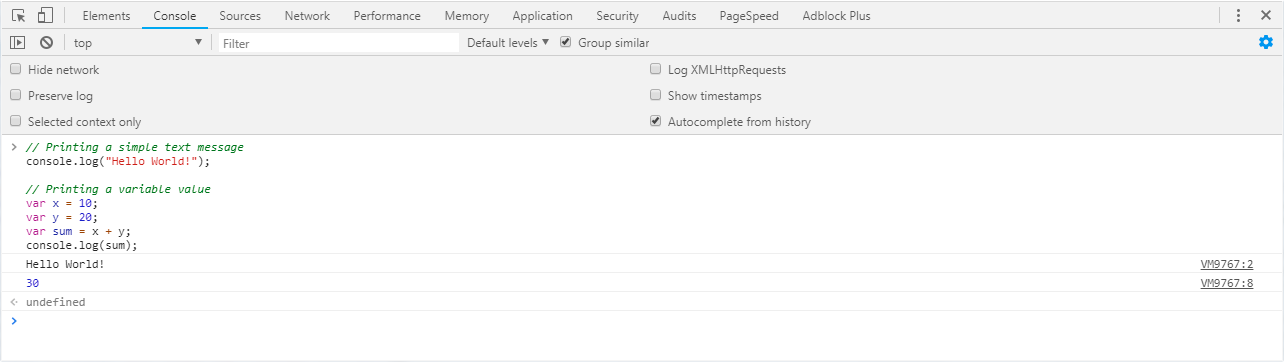1284x362 pixels.
Task: Uncheck the Group similar checkbox
Action: point(566,42)
